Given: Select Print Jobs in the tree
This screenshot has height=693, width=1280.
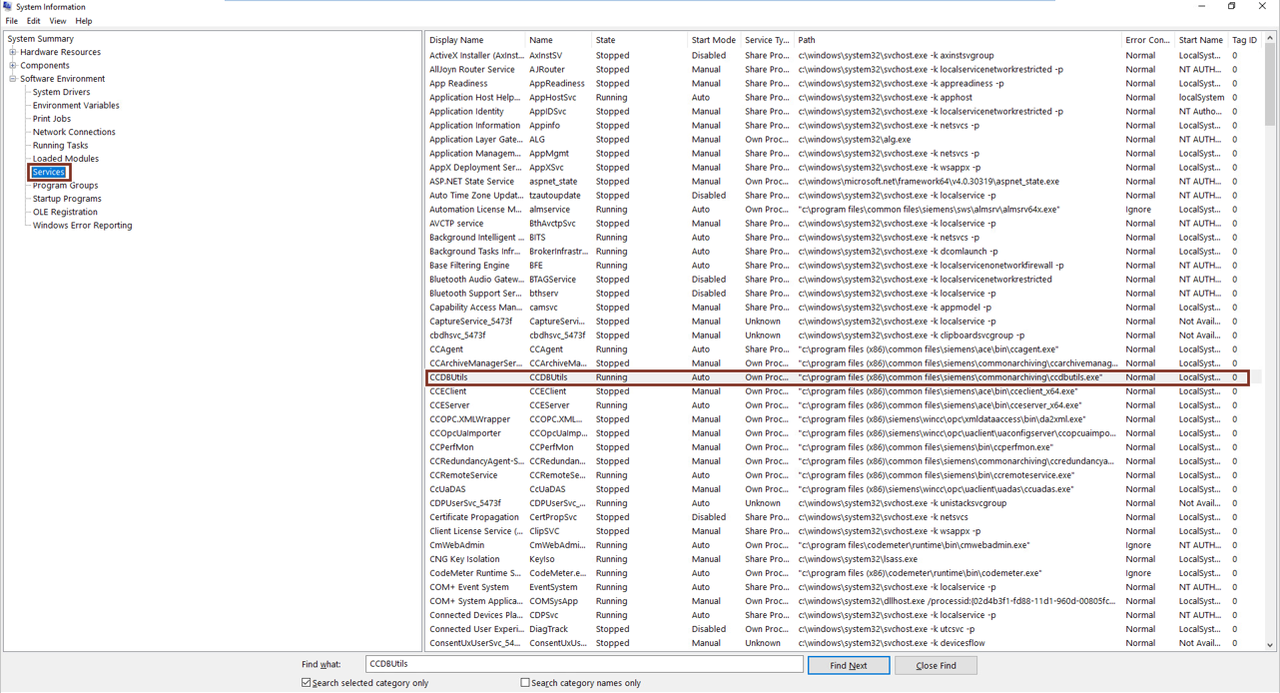Looking at the screenshot, I should point(52,119).
